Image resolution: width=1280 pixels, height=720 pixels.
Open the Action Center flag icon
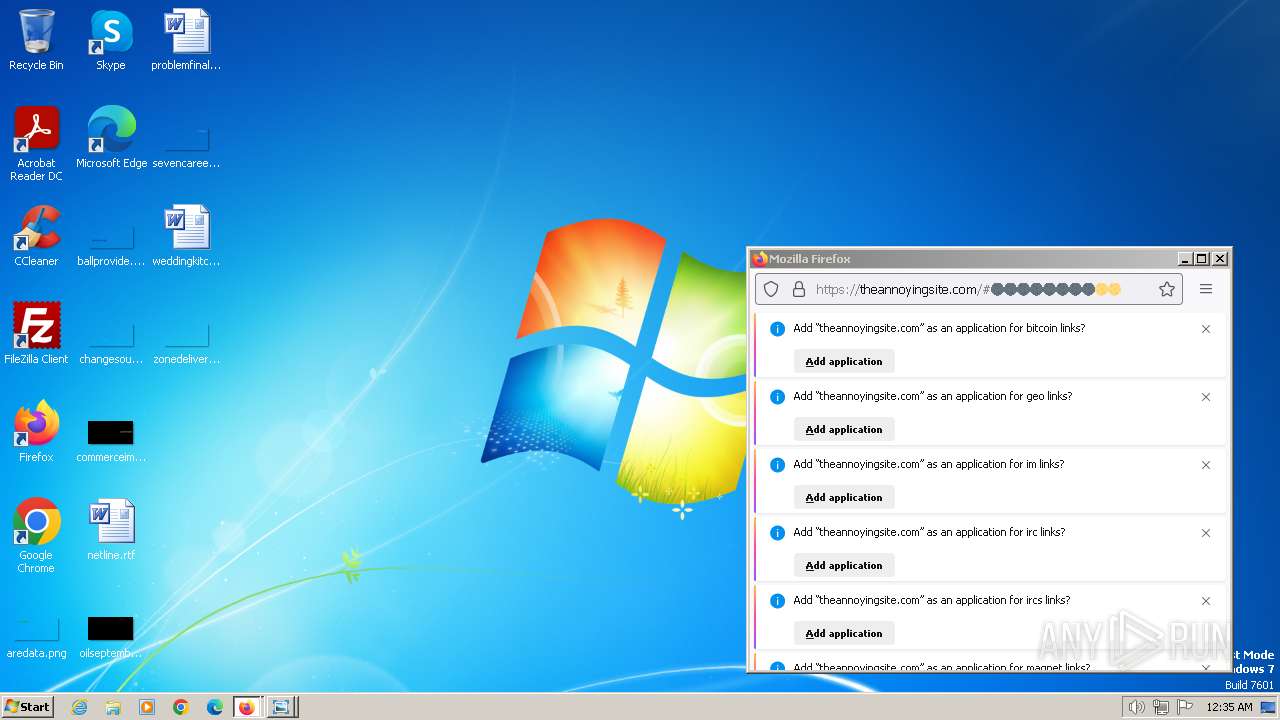pyautogui.click(x=1185, y=707)
